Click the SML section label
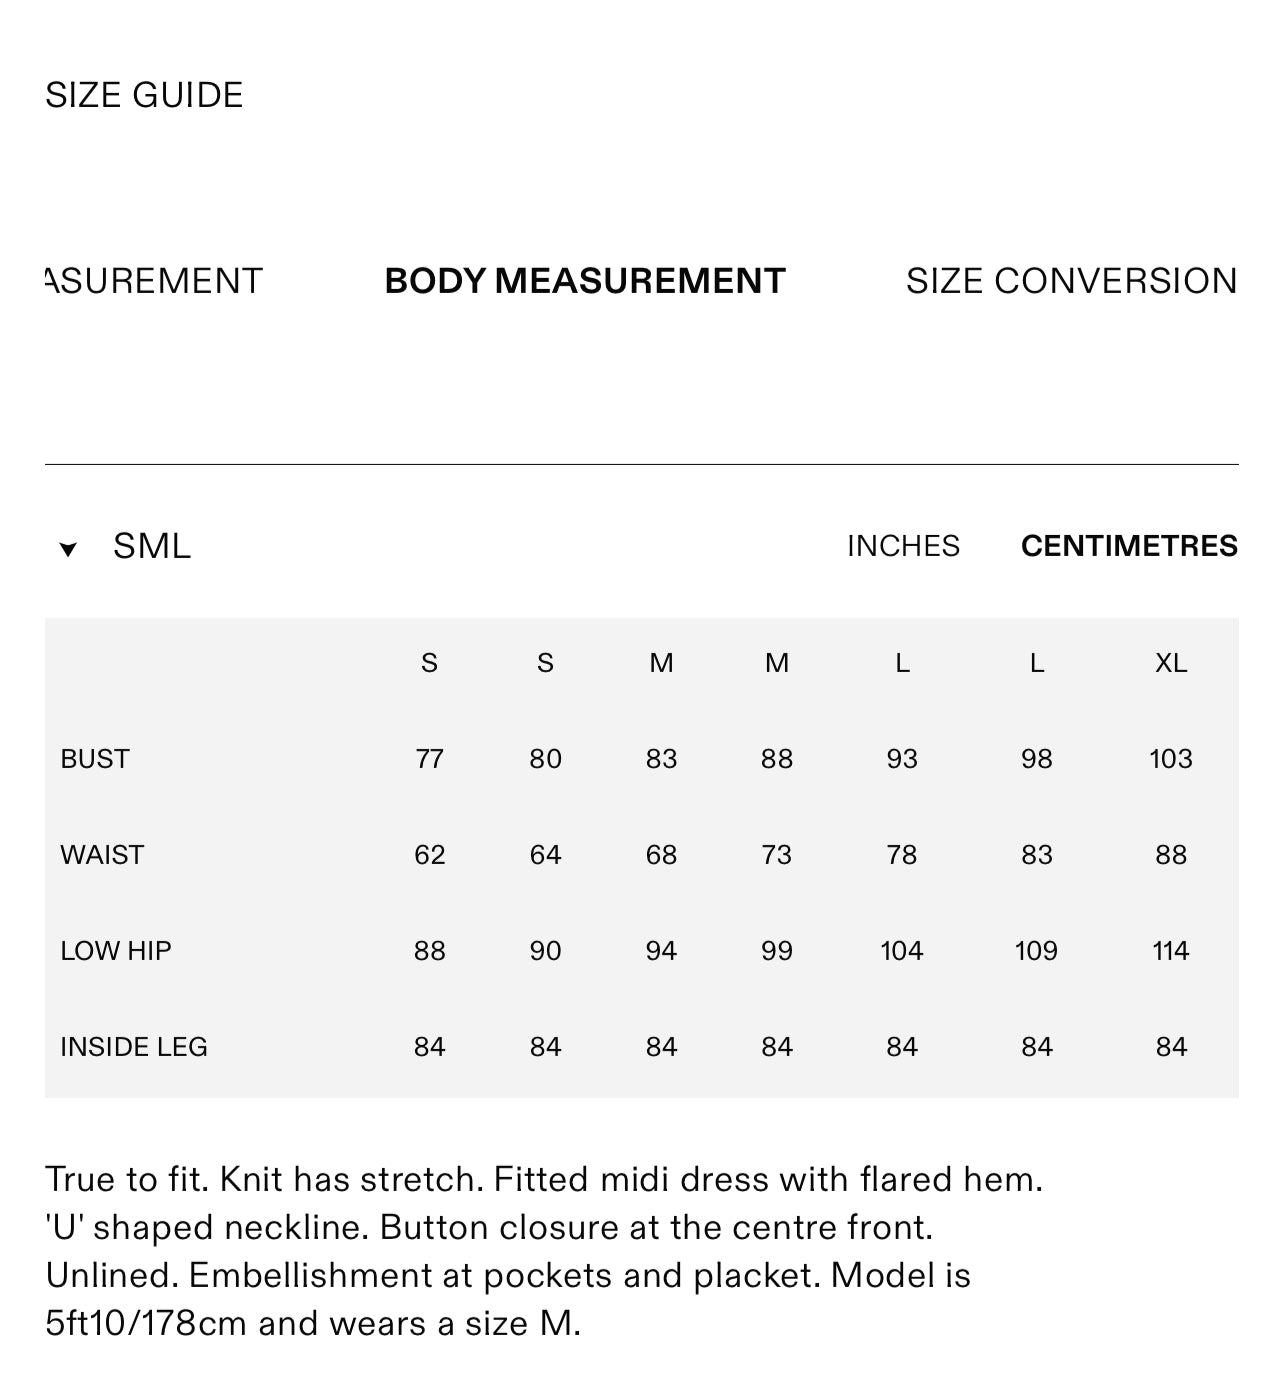This screenshot has width=1284, height=1395. click(x=152, y=546)
